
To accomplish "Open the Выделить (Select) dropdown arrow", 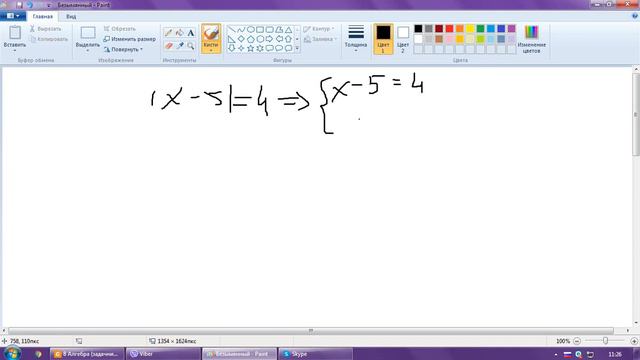I will point(88,51).
